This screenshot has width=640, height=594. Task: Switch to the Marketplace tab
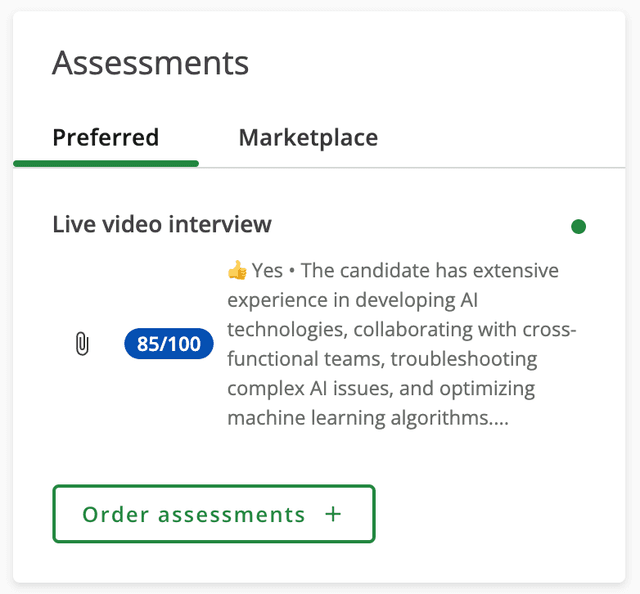308,137
